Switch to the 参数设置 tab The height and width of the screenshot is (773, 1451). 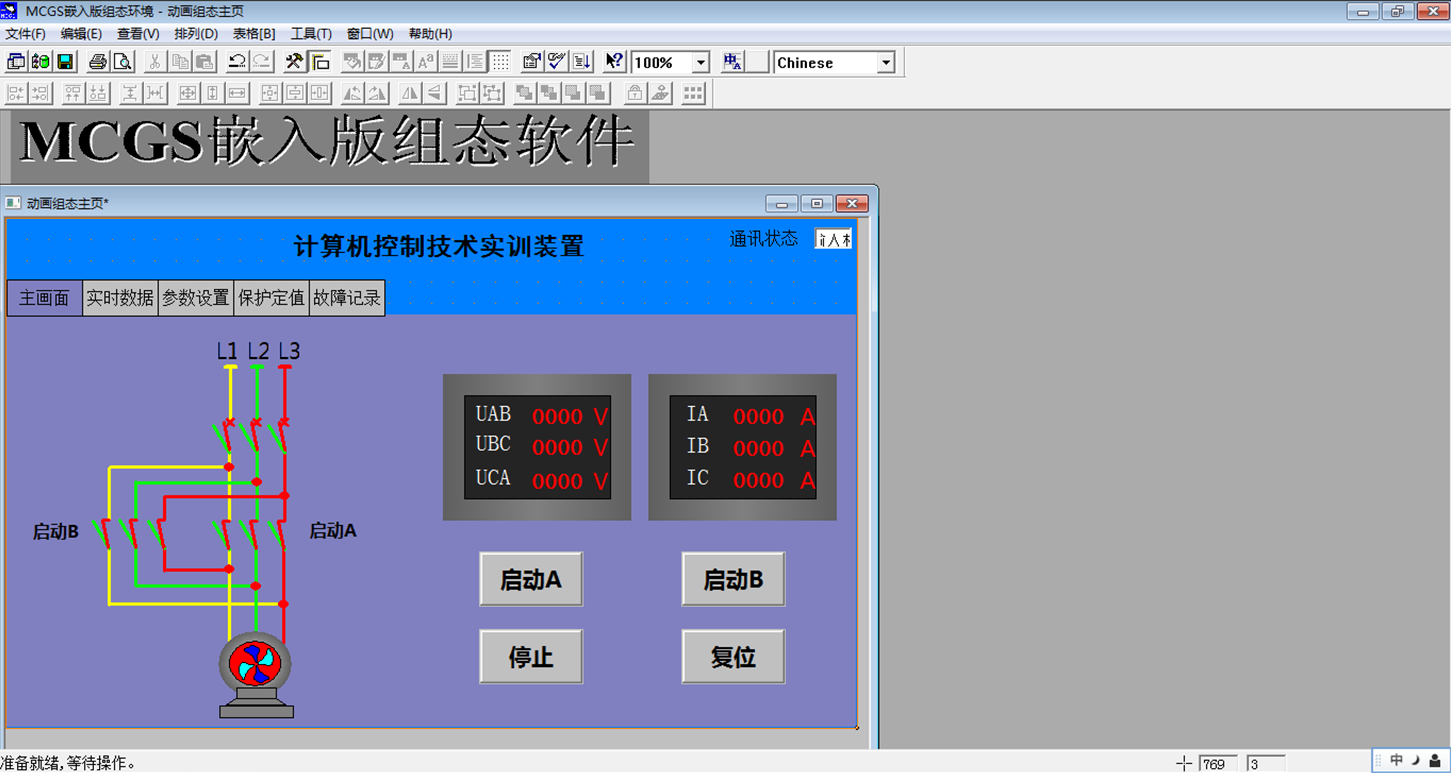[196, 298]
